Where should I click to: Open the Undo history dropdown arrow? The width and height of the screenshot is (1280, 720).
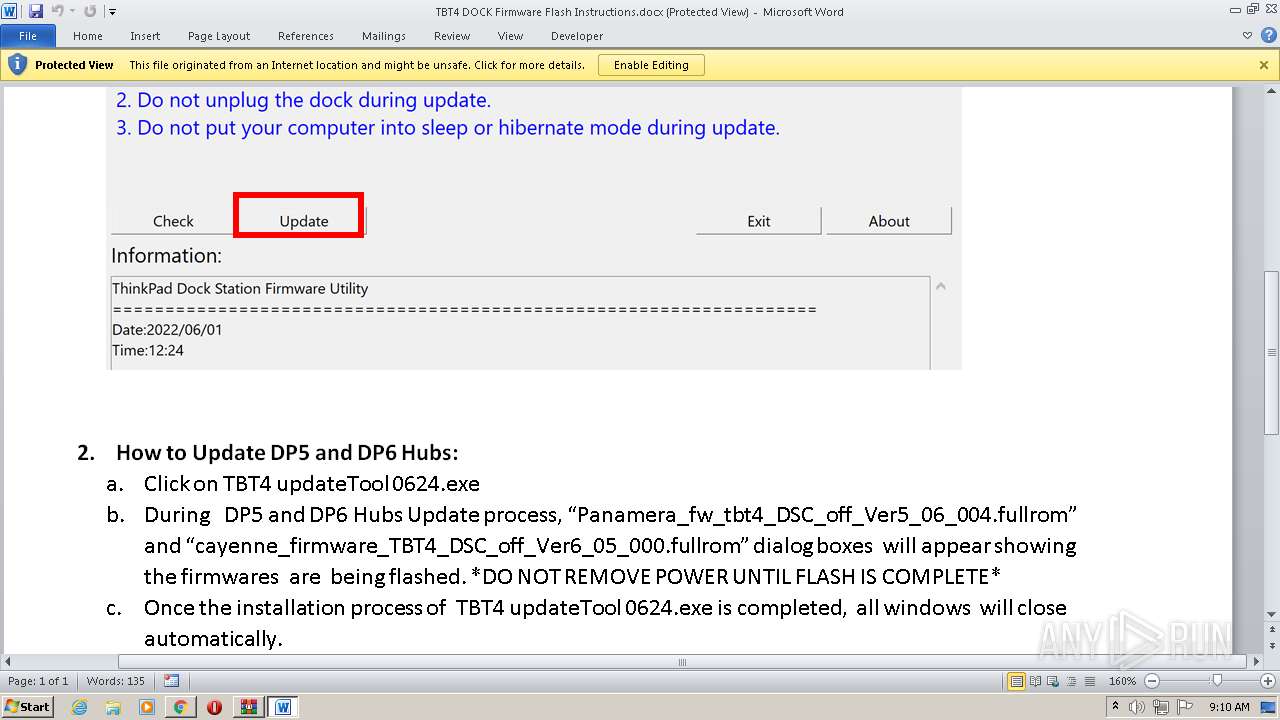72,12
